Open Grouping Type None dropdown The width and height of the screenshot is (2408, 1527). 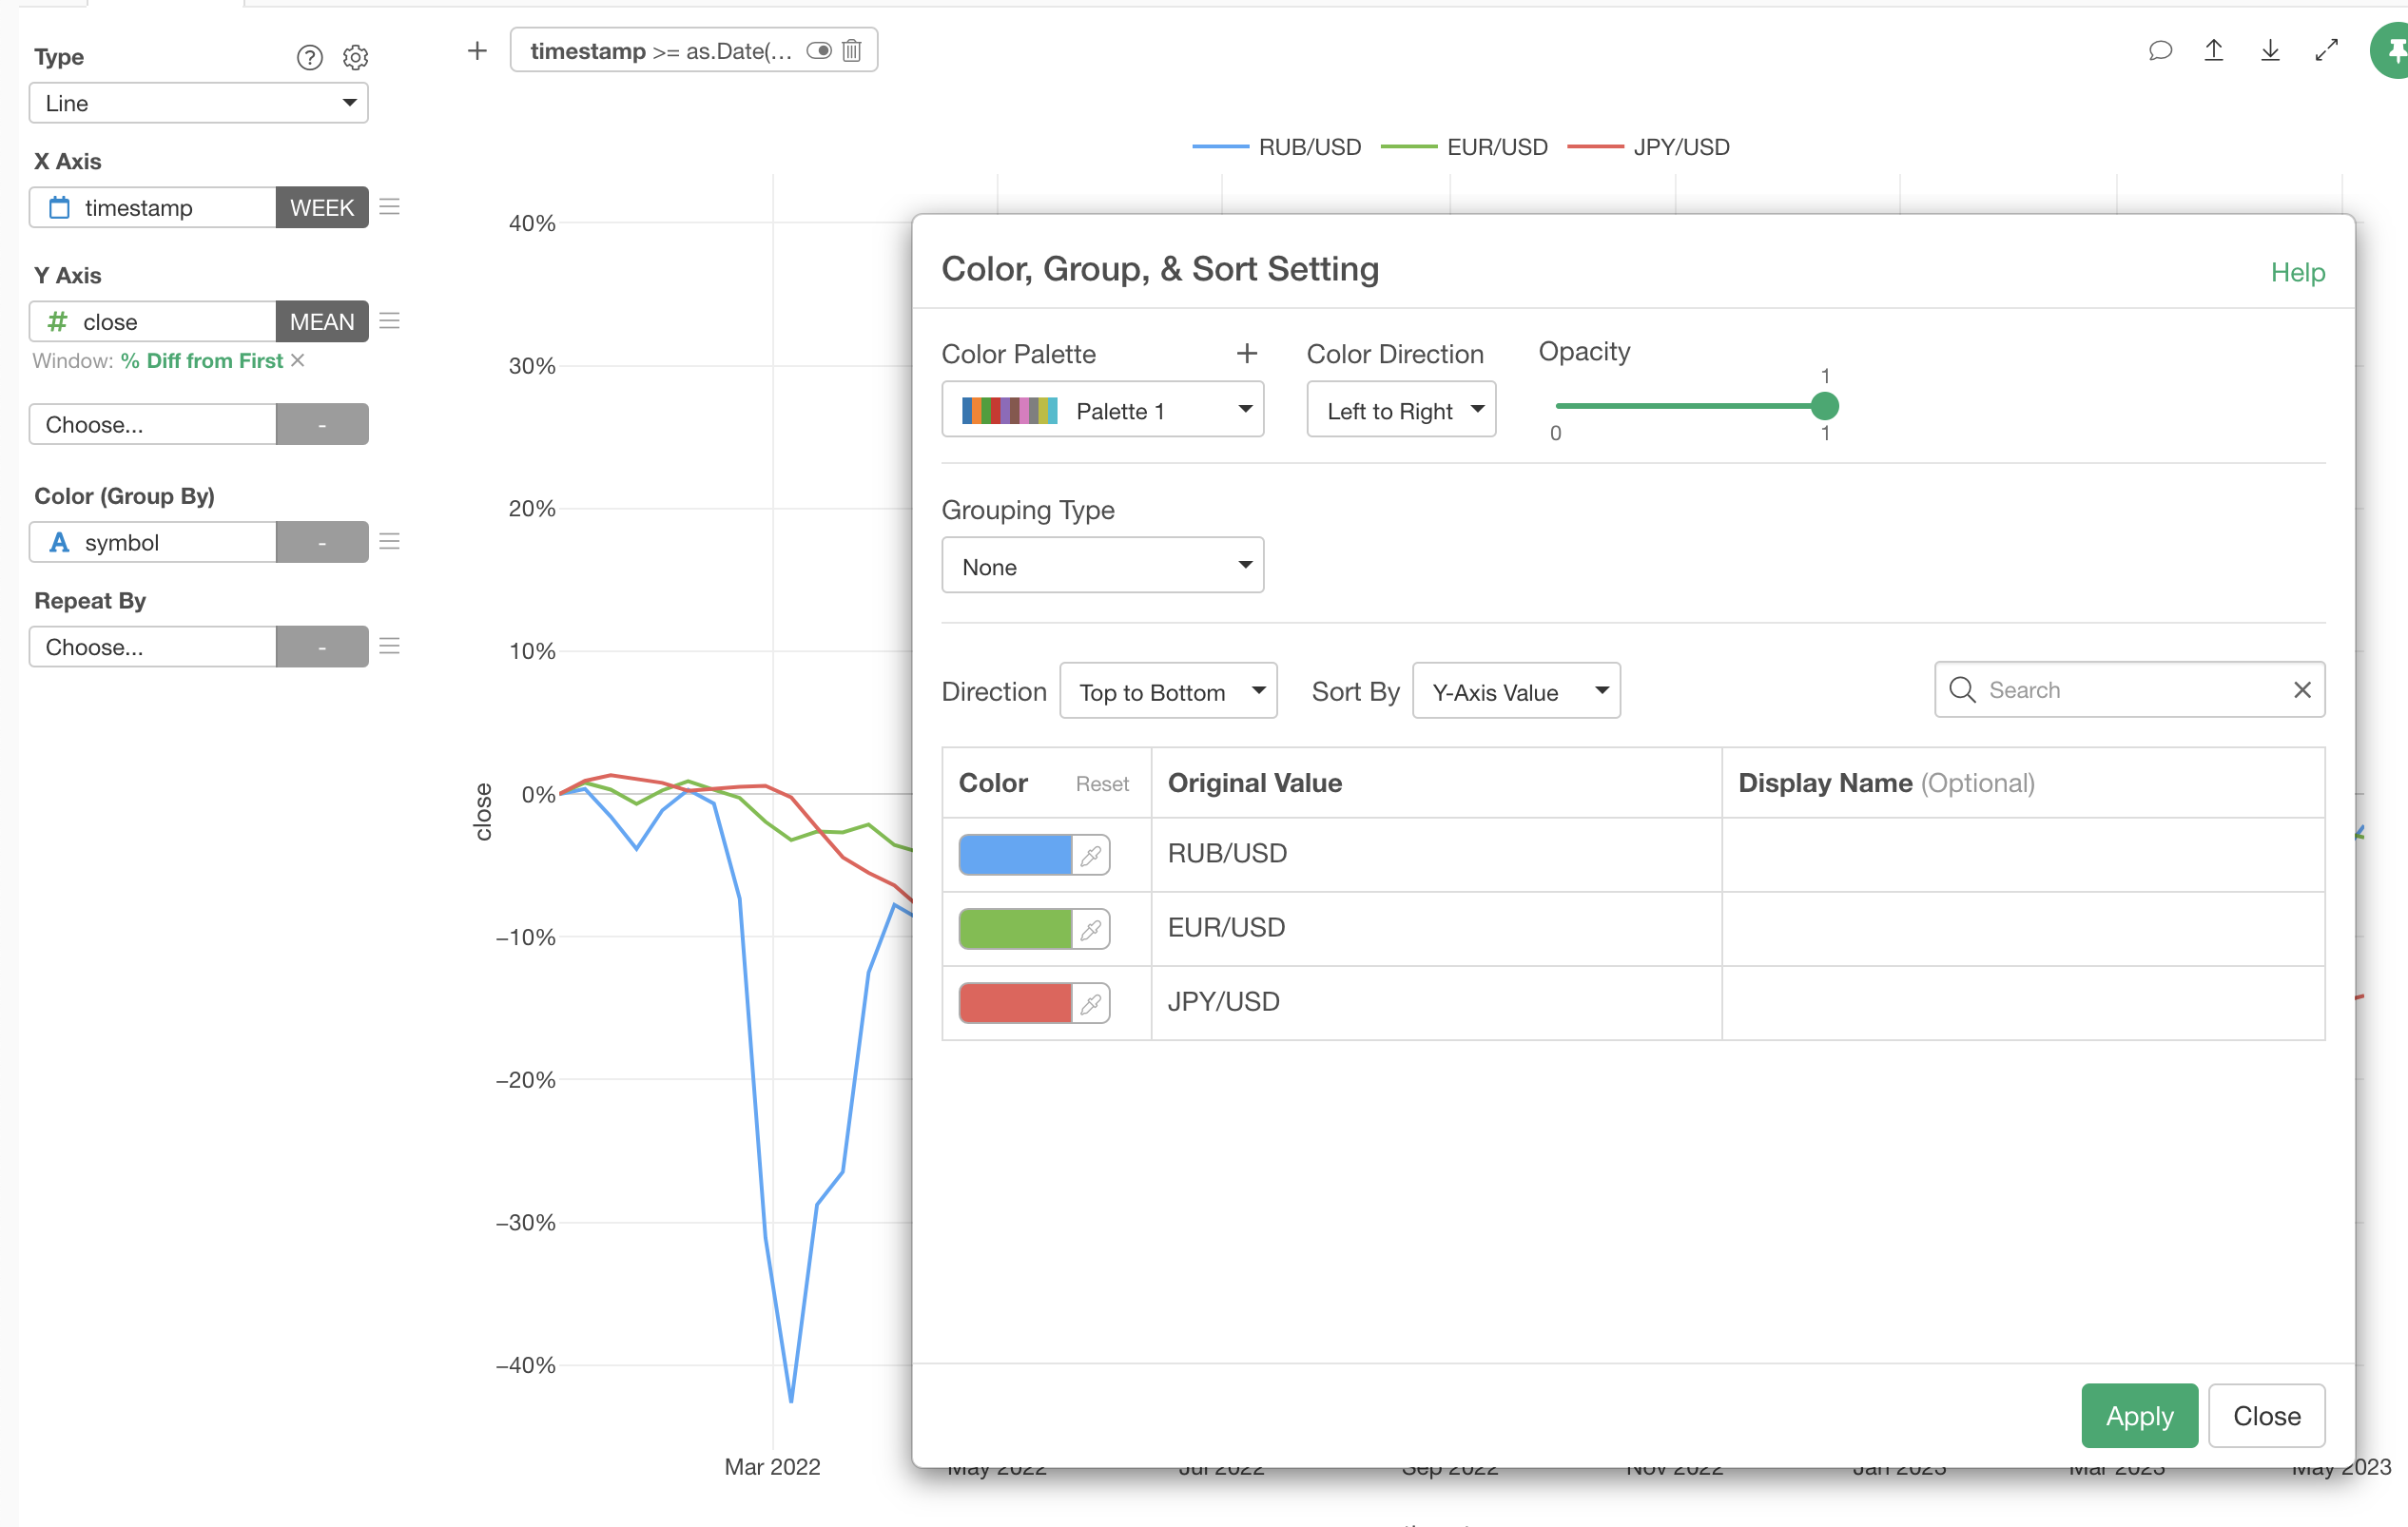pos(1102,565)
